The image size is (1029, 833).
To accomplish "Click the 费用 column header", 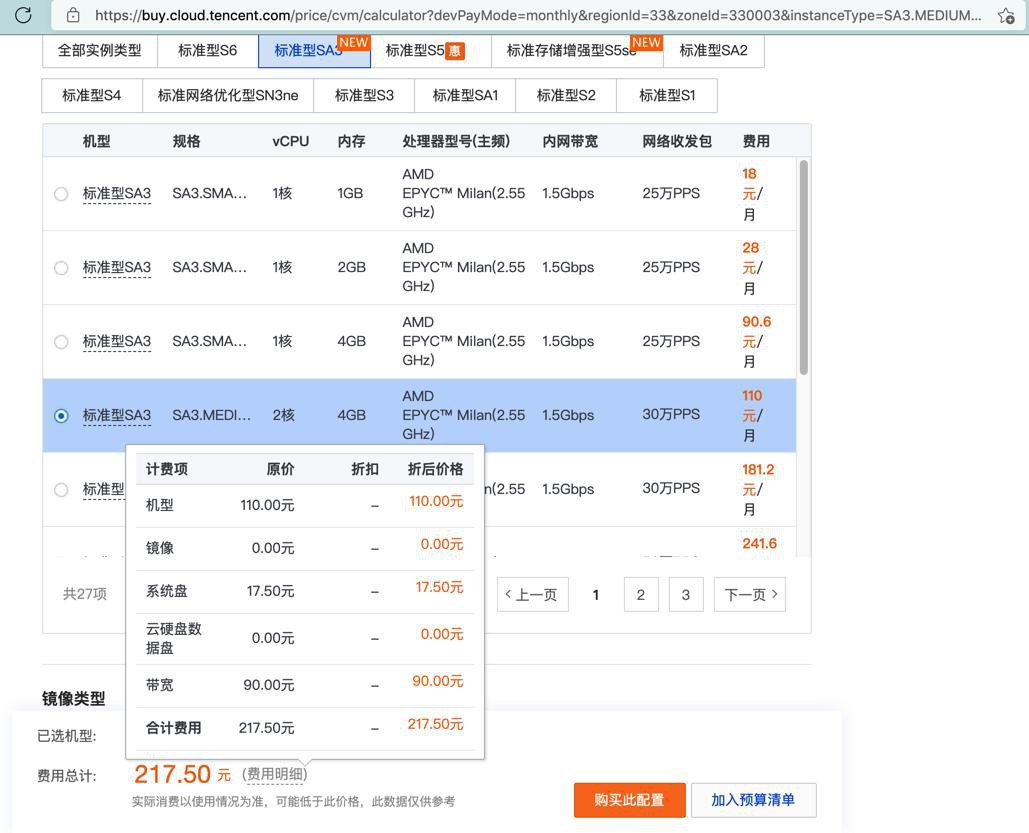I will coord(756,141).
